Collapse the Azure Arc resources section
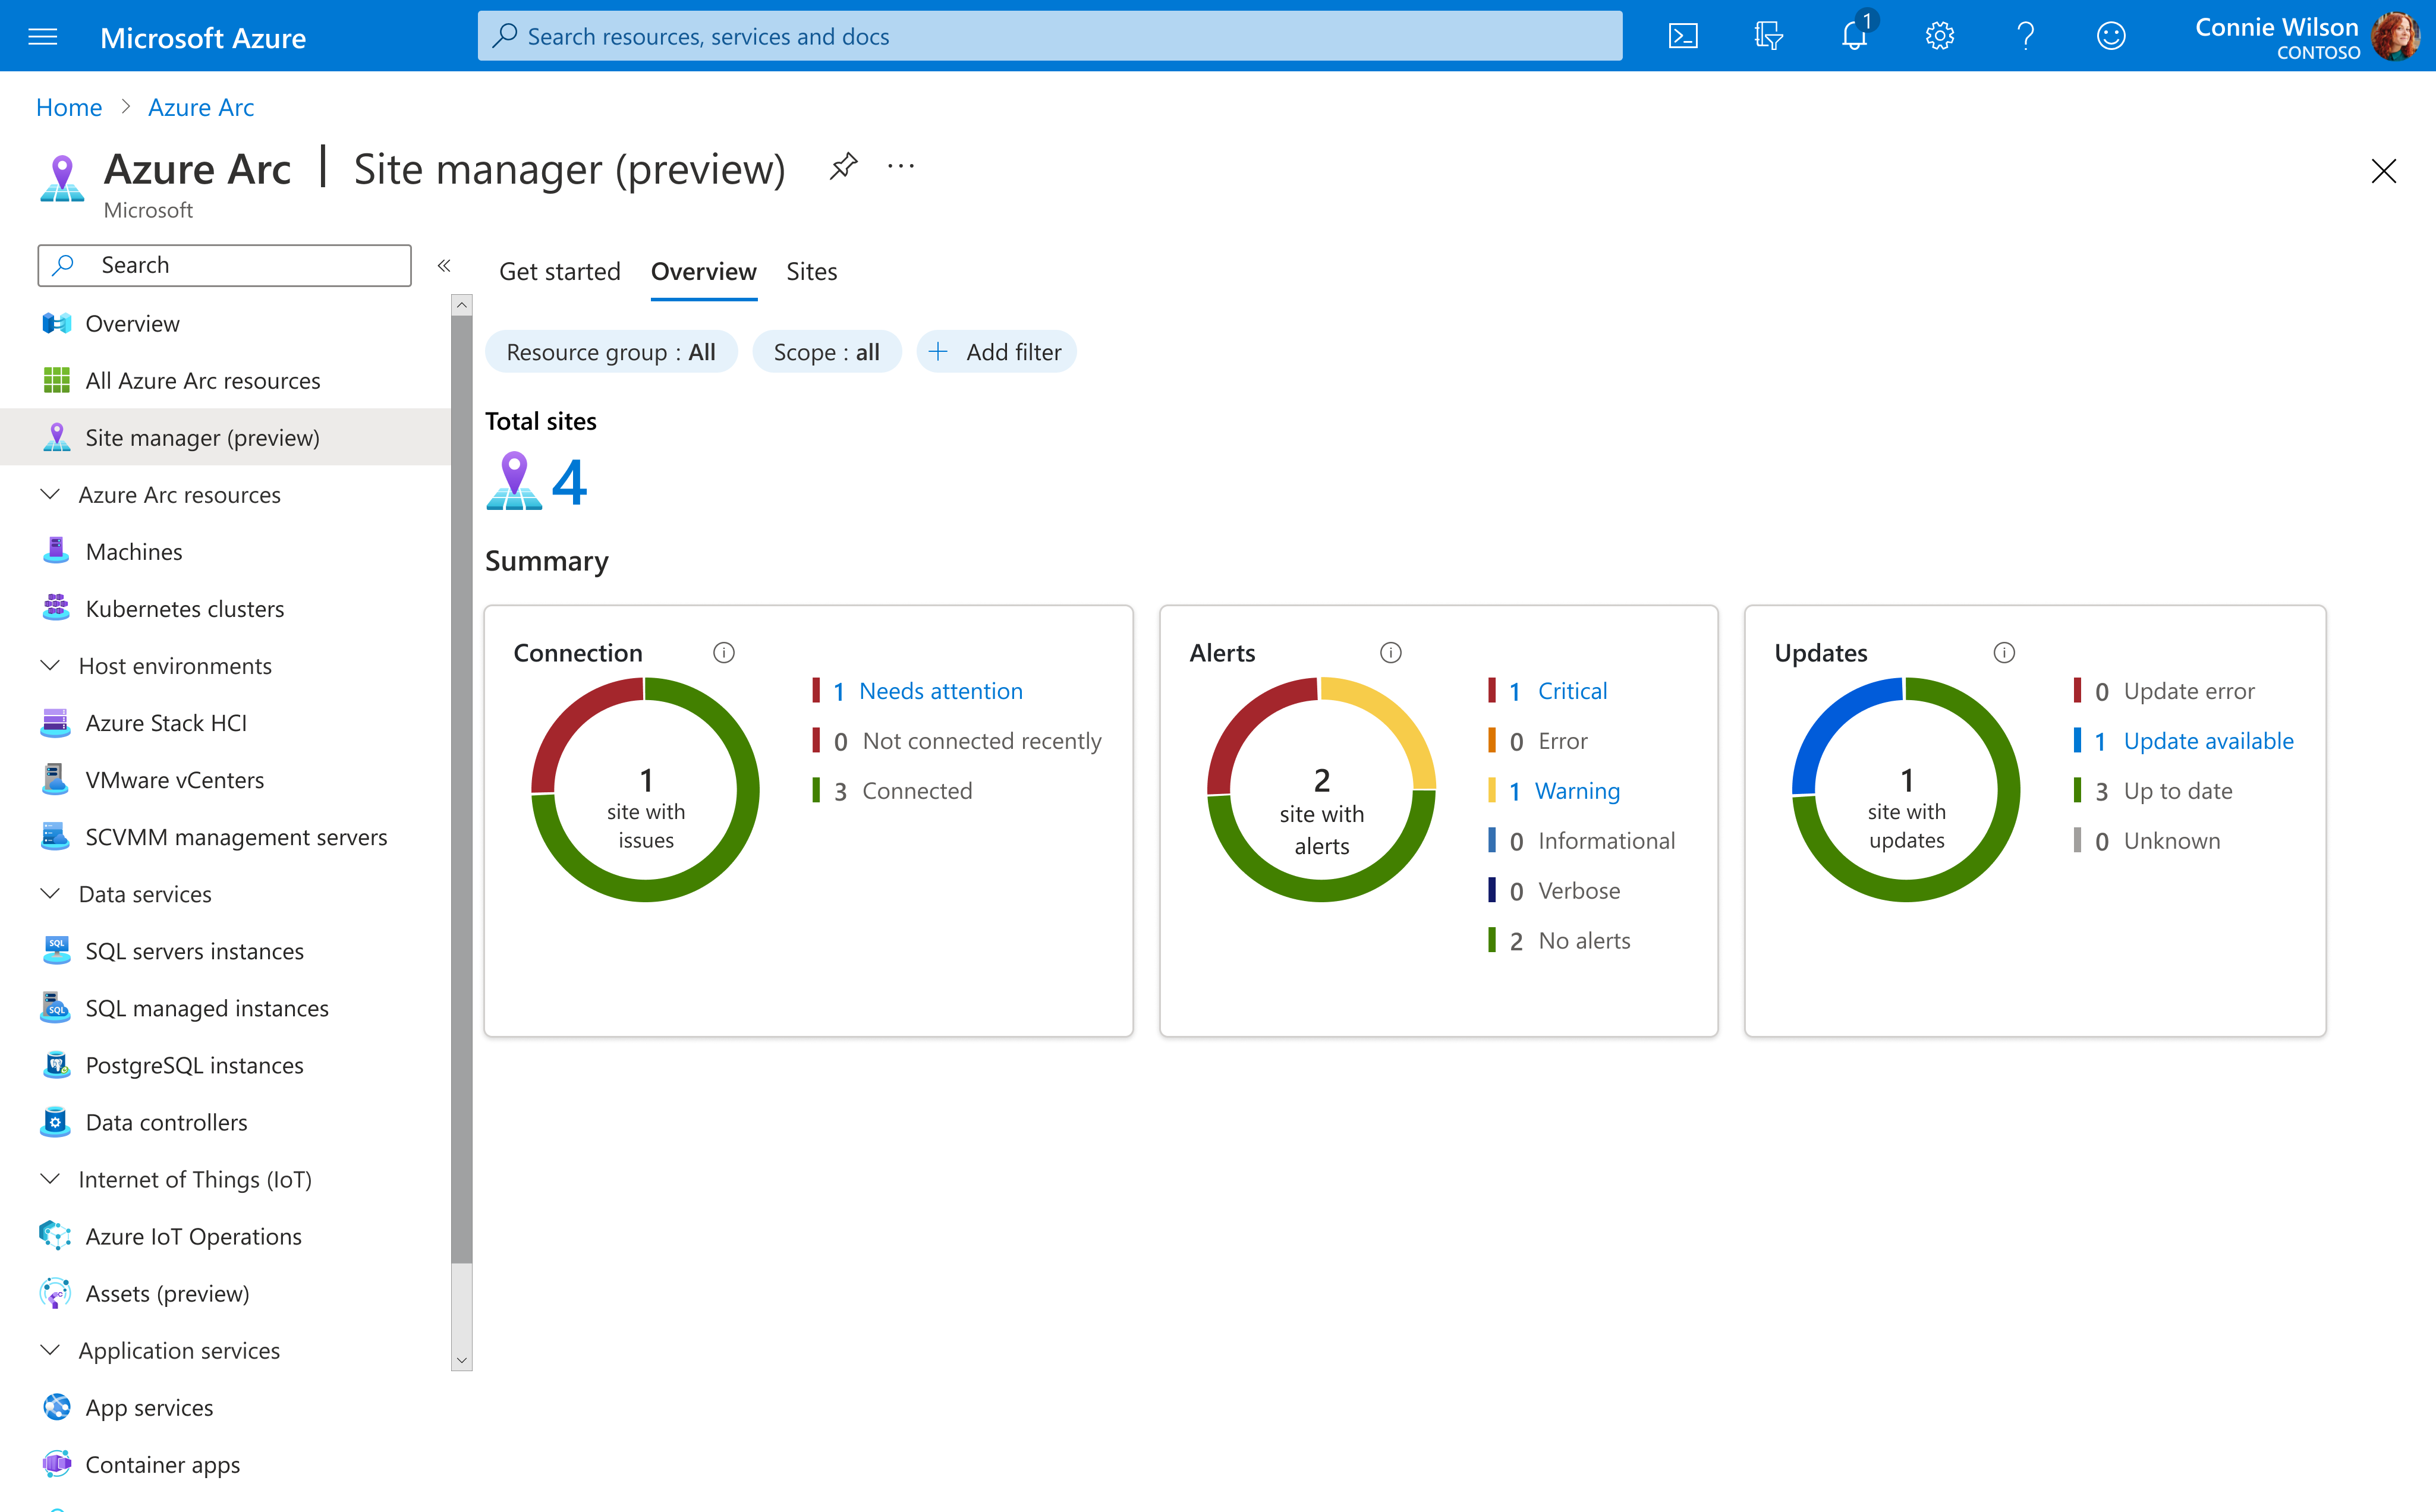The image size is (2436, 1512). (51, 494)
